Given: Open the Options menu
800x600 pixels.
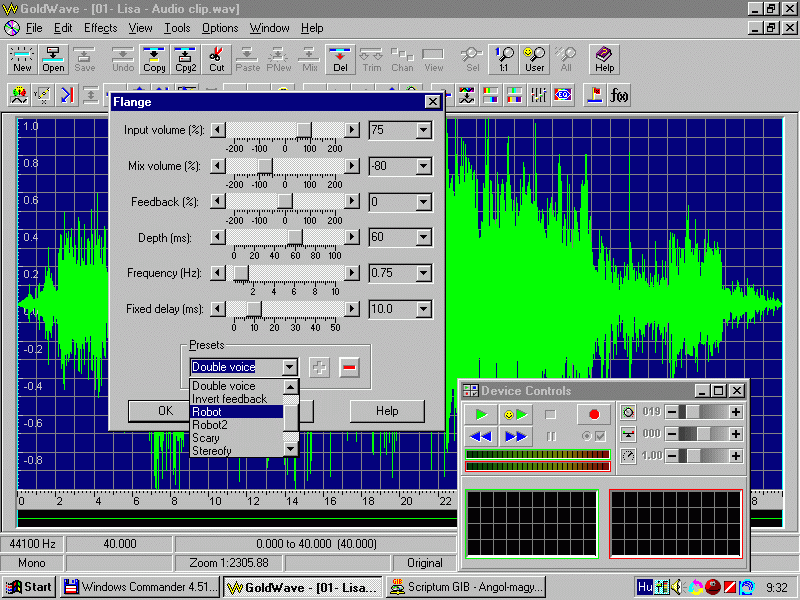Looking at the screenshot, I should (x=220, y=28).
